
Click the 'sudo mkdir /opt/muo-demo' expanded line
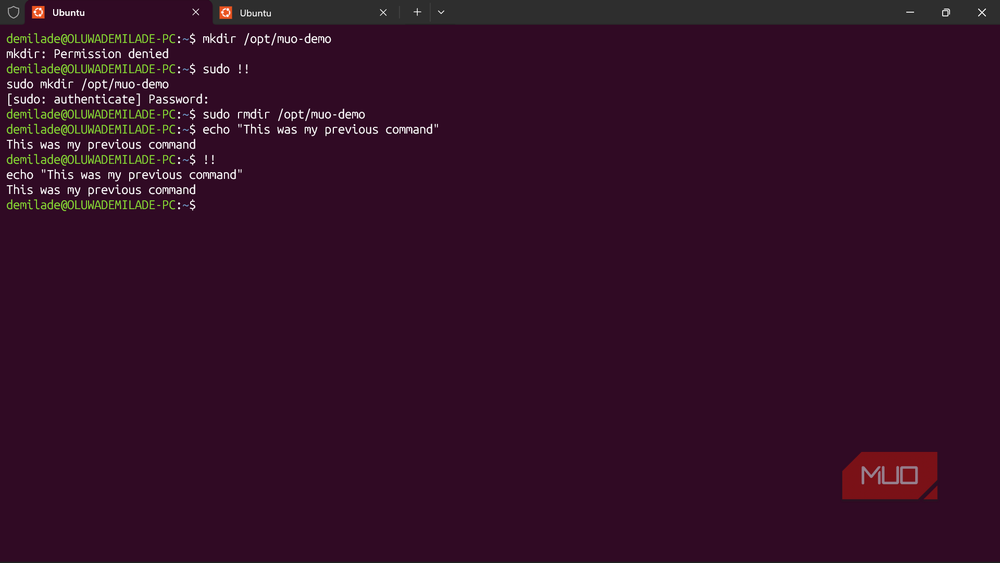[x=87, y=84]
